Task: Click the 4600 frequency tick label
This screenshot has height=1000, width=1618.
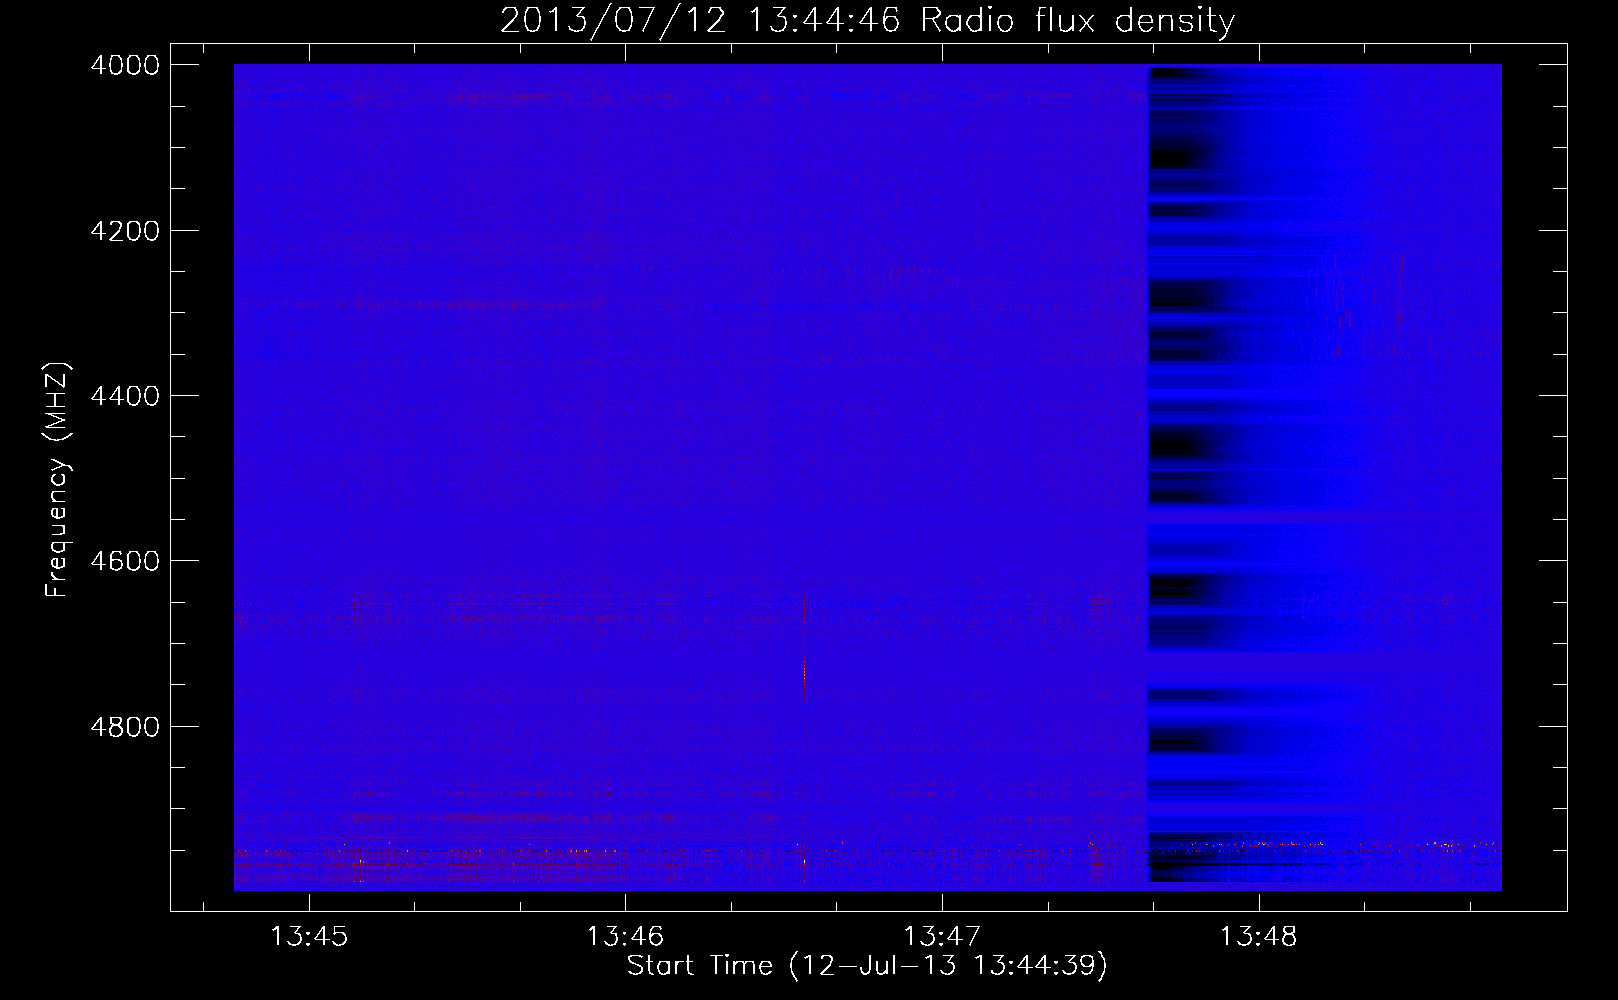Action: click(x=125, y=561)
